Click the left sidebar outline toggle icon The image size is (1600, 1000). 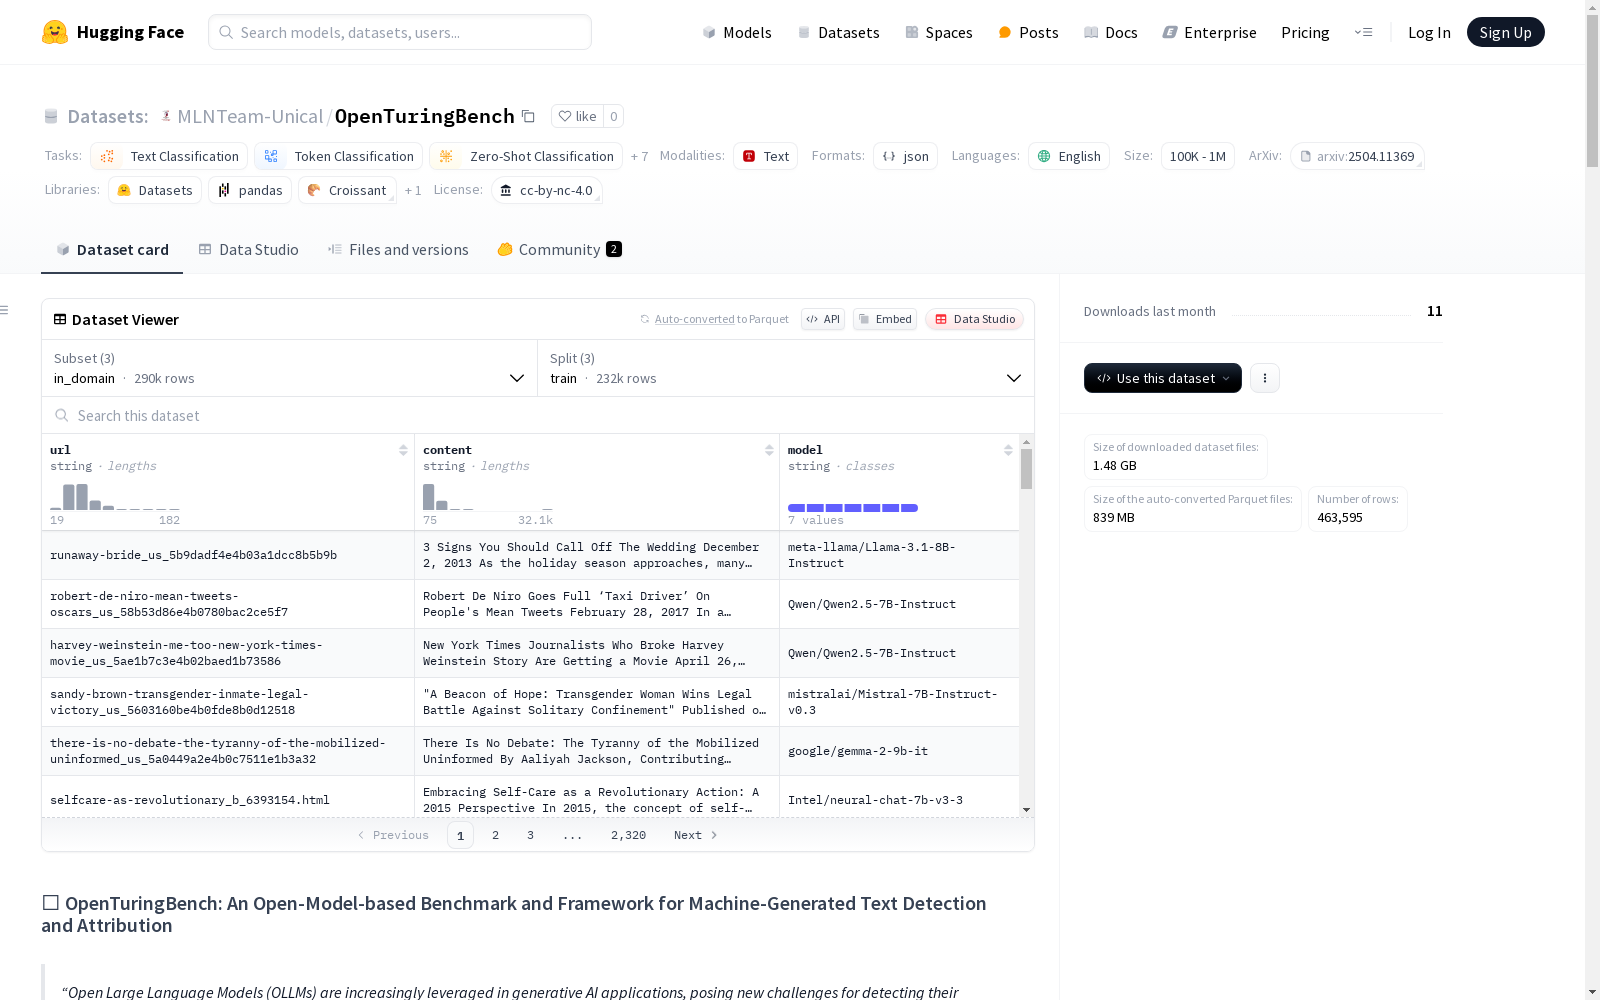[x=4, y=310]
